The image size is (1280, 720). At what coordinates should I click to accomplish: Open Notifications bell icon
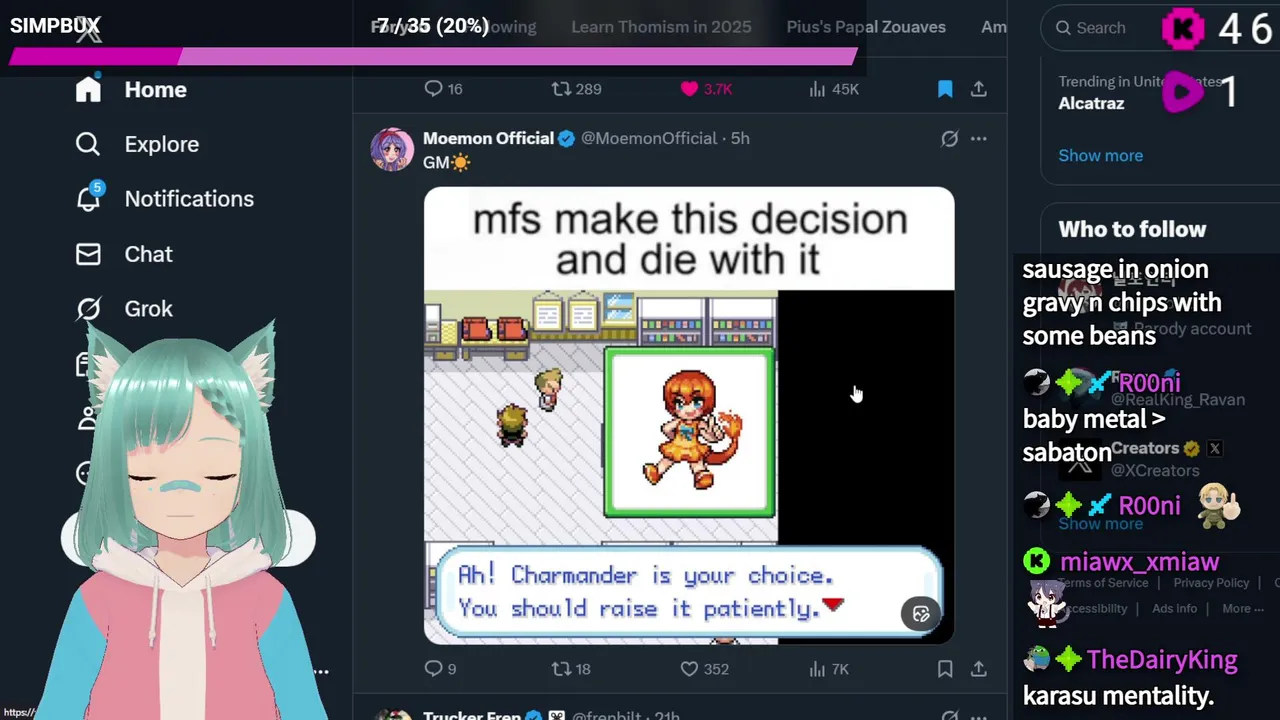88,198
